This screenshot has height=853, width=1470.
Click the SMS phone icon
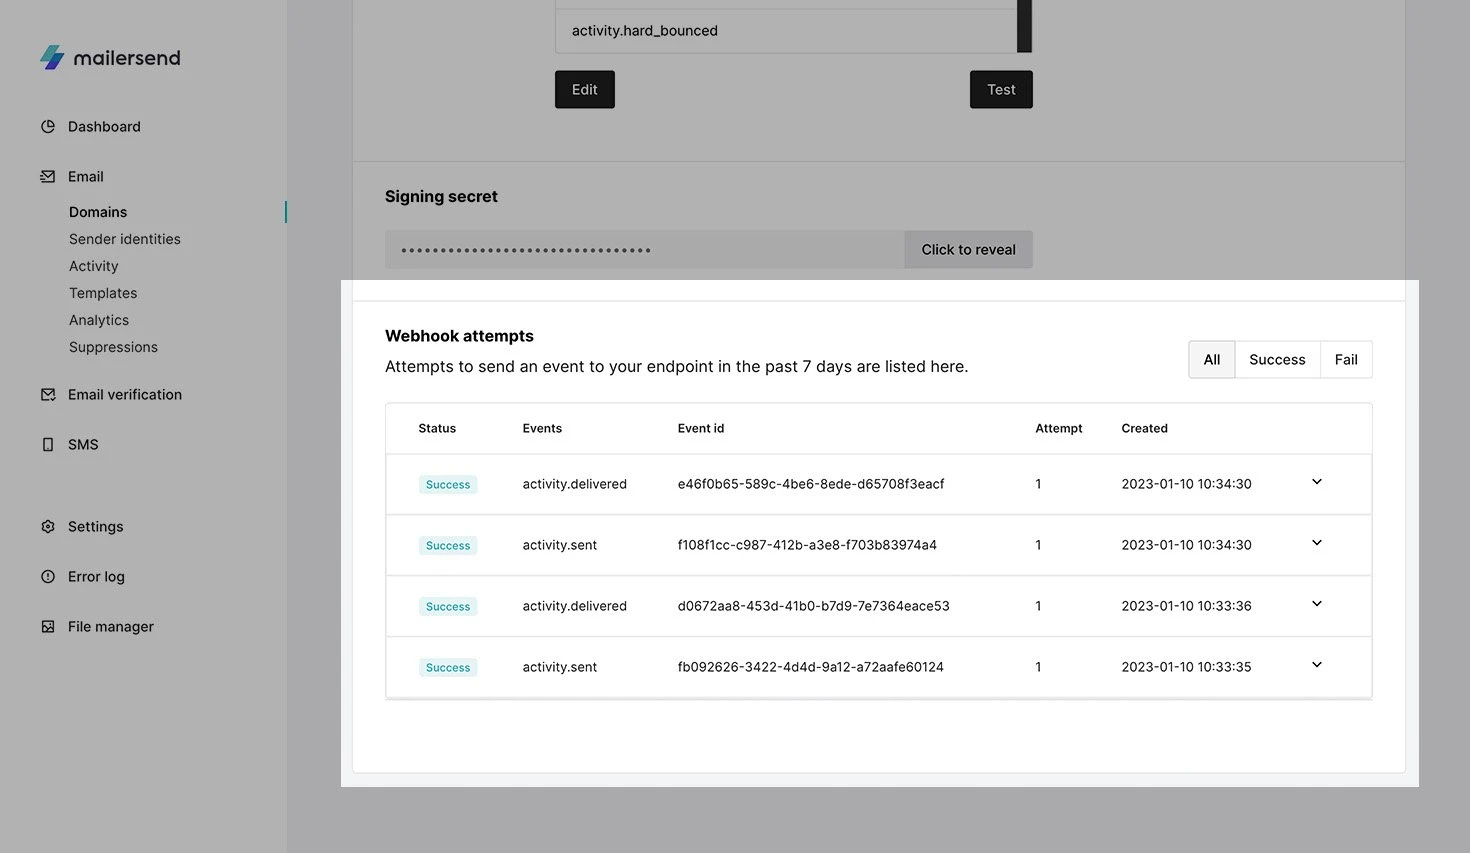pos(48,445)
